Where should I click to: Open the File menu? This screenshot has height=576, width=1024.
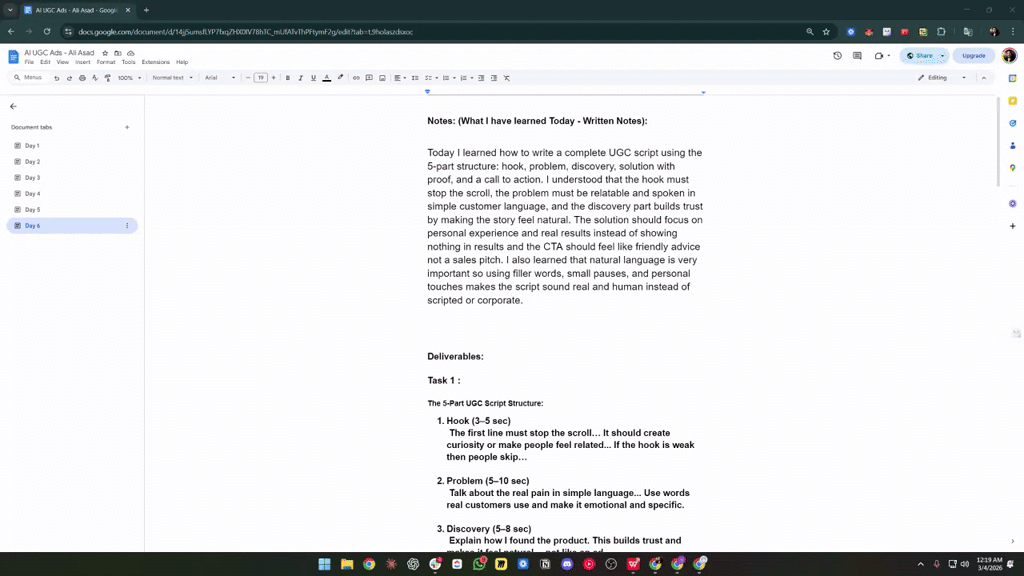pyautogui.click(x=29, y=62)
